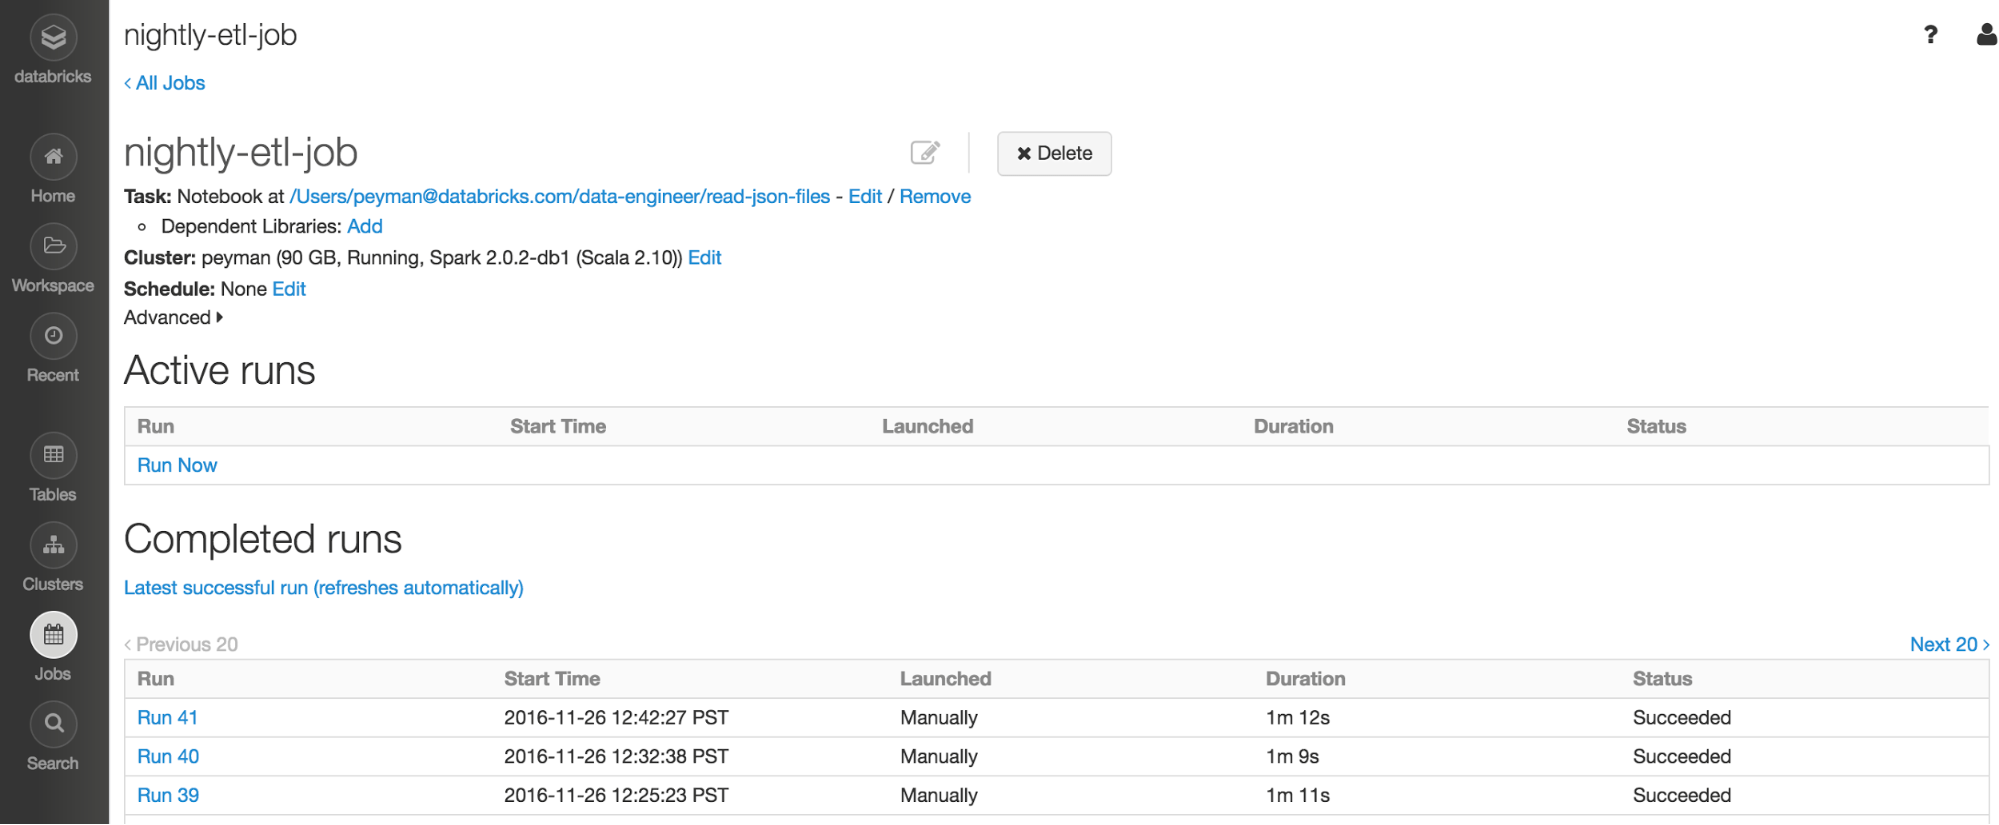Open the read-json-files notebook path link
Screen dimensions: 1999x825
point(559,197)
